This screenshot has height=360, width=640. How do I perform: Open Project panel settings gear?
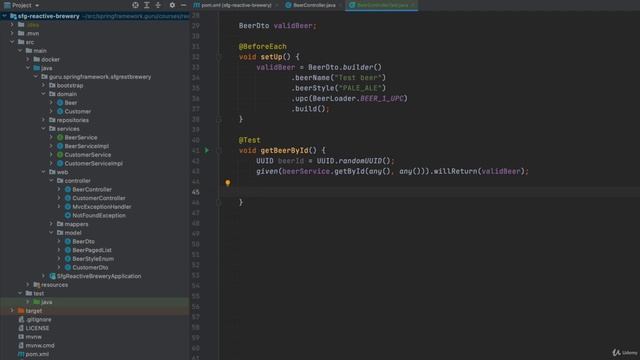click(172, 5)
